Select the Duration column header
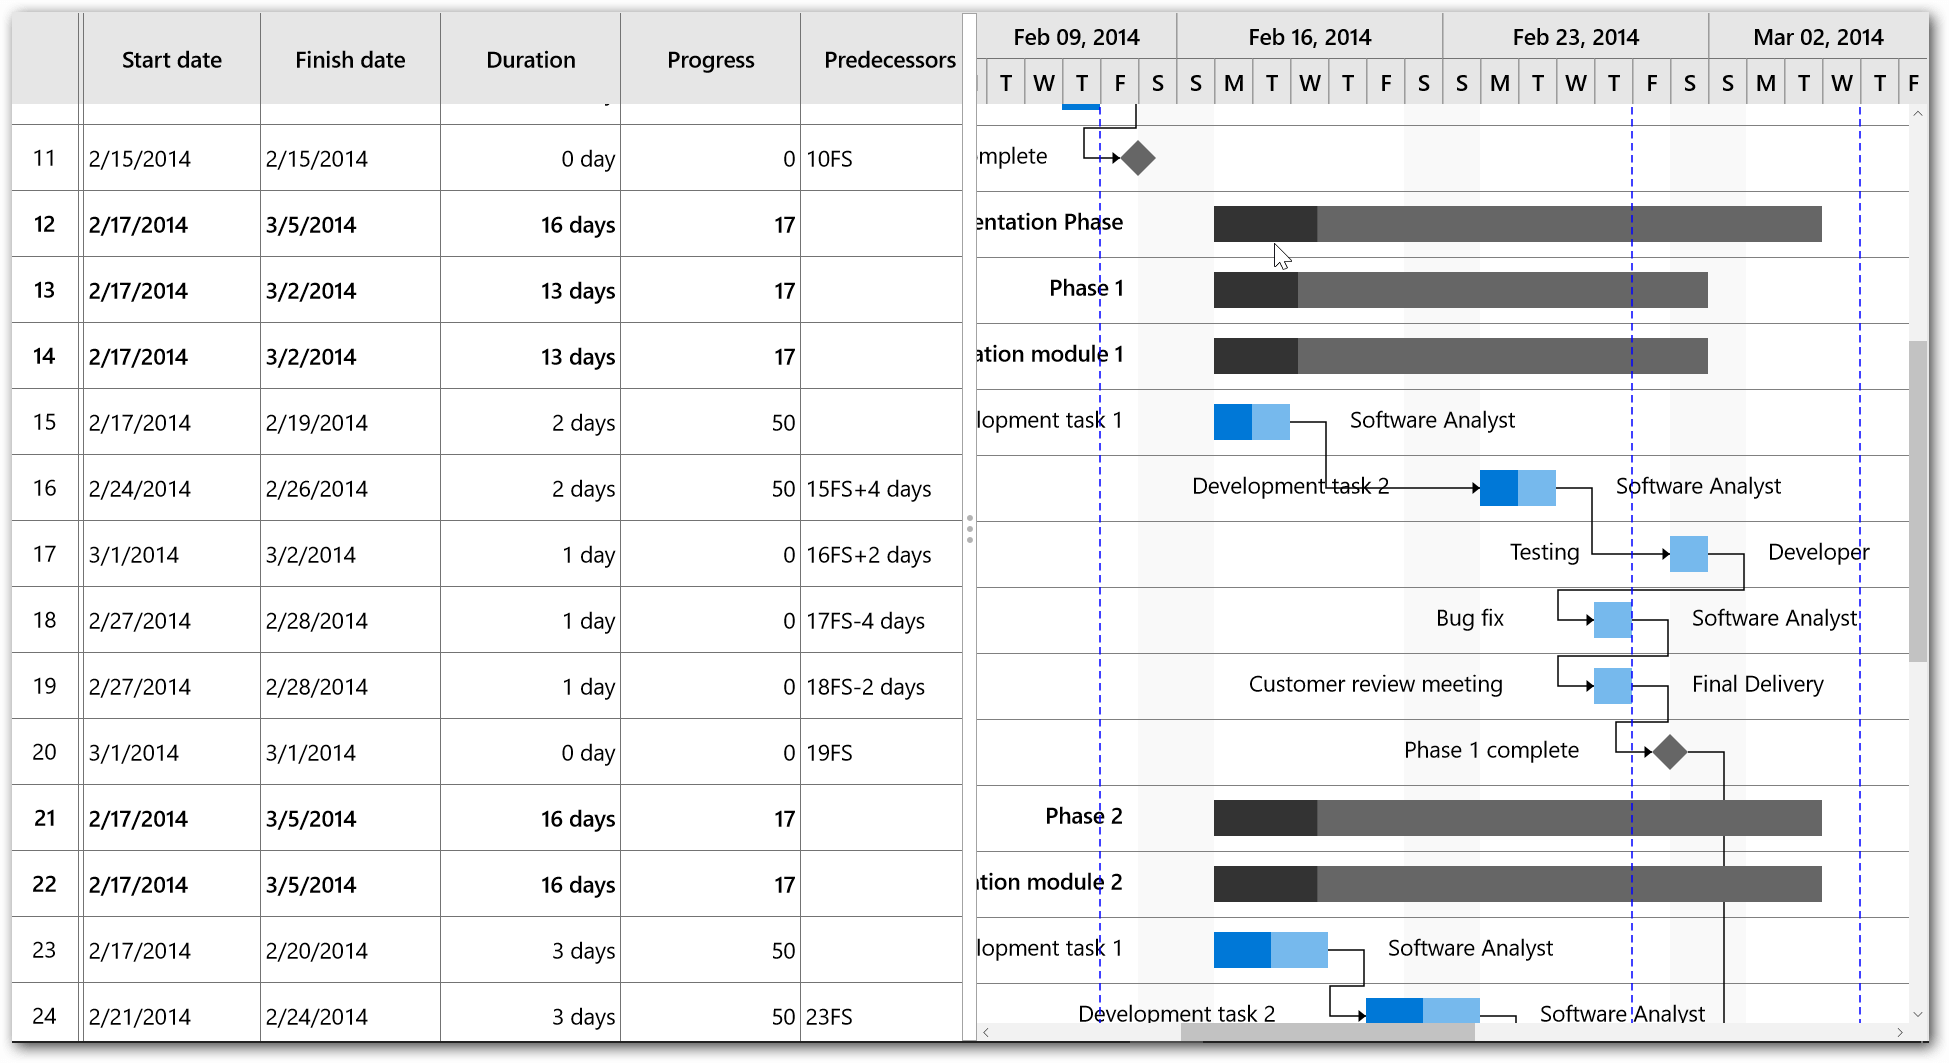This screenshot has height=1063, width=1949. [x=530, y=60]
